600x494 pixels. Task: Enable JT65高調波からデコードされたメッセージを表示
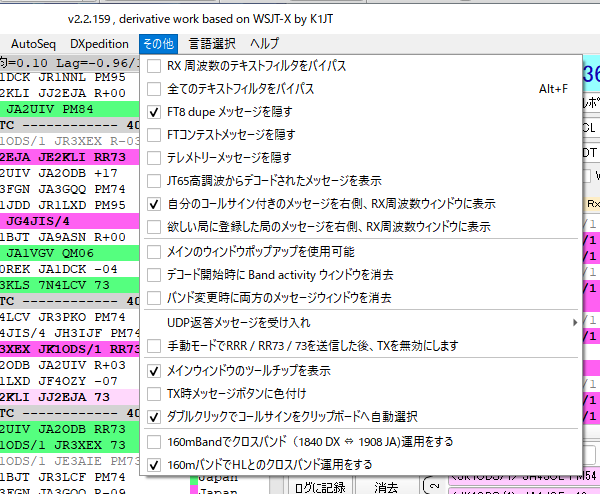(361, 181)
